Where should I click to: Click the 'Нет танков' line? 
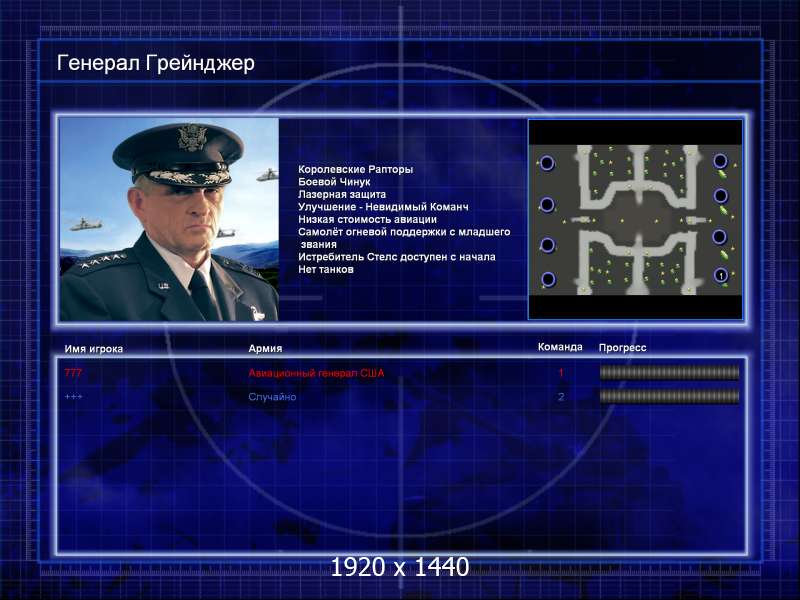[x=326, y=269]
